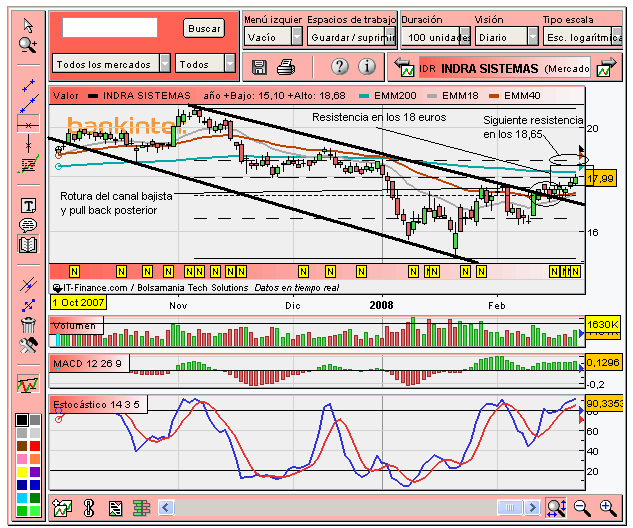Open the hammer and wrench settings

click(28, 345)
